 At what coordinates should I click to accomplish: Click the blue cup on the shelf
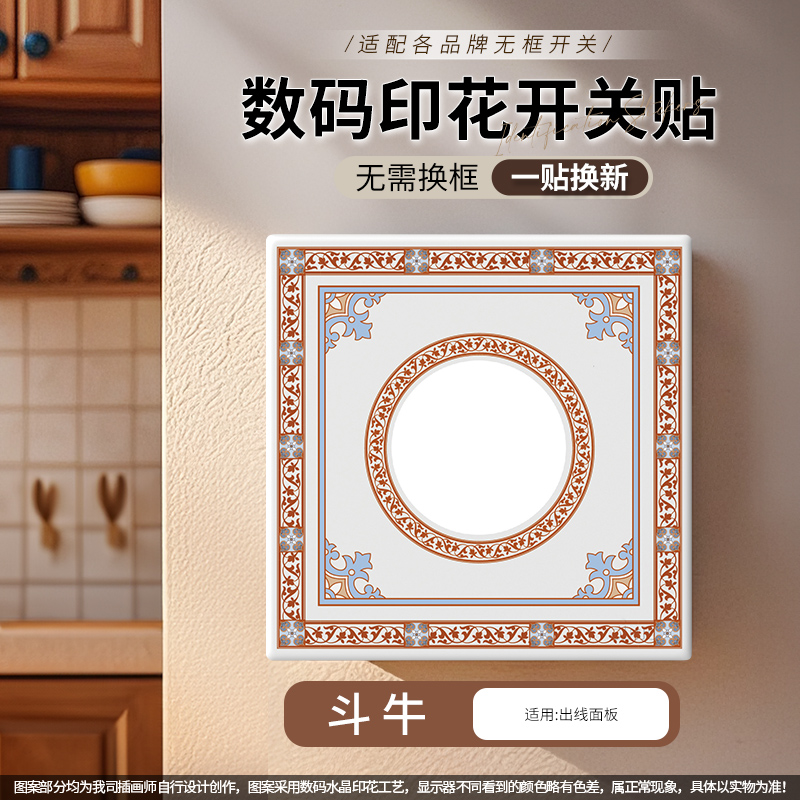point(26,167)
